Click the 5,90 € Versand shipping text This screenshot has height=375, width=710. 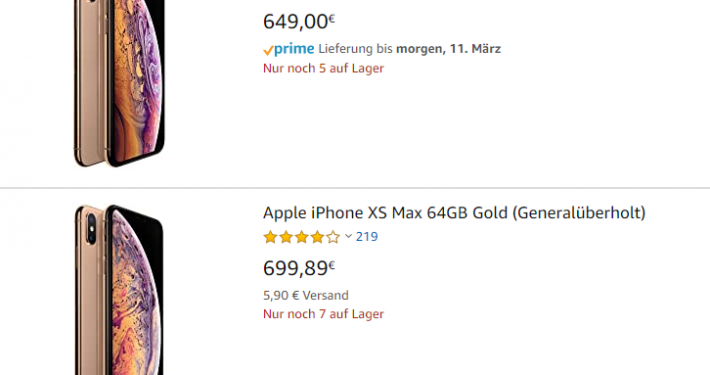click(306, 295)
